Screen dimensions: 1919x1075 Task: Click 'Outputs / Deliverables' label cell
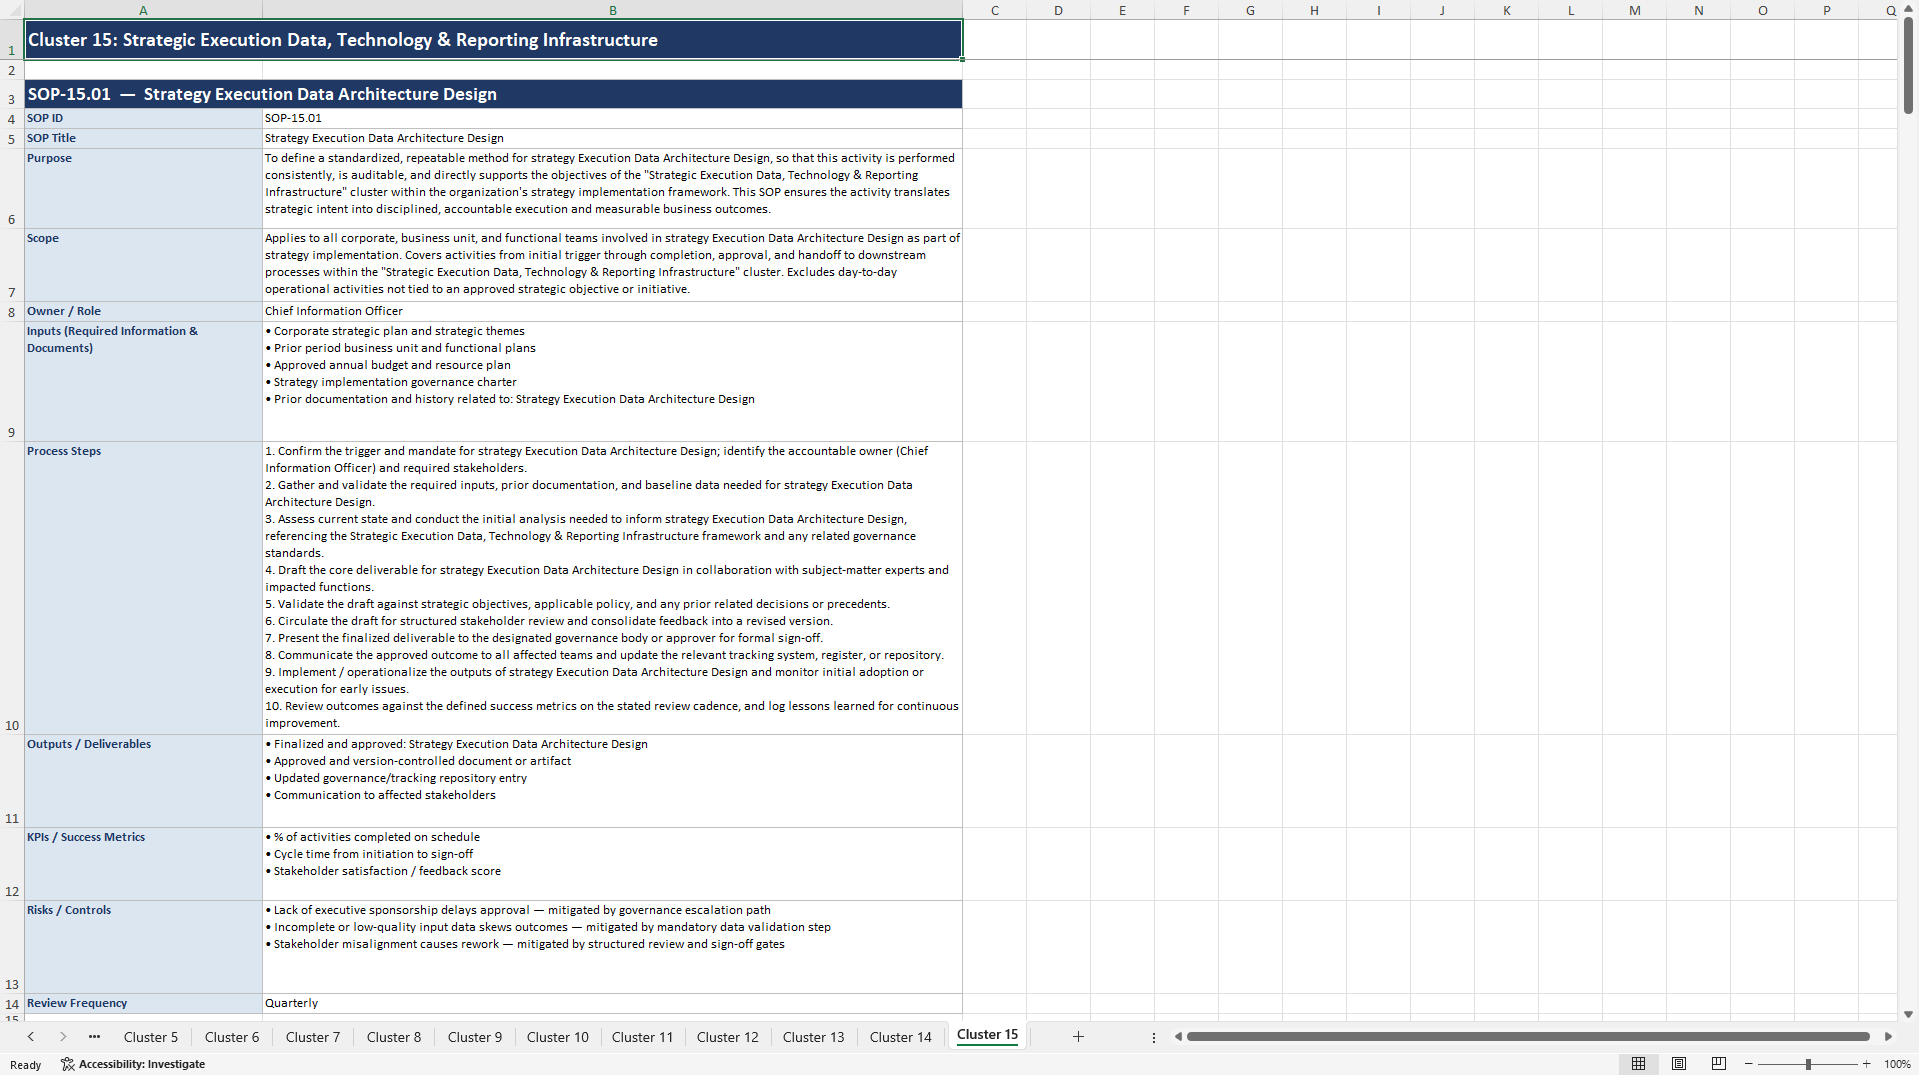(x=143, y=781)
